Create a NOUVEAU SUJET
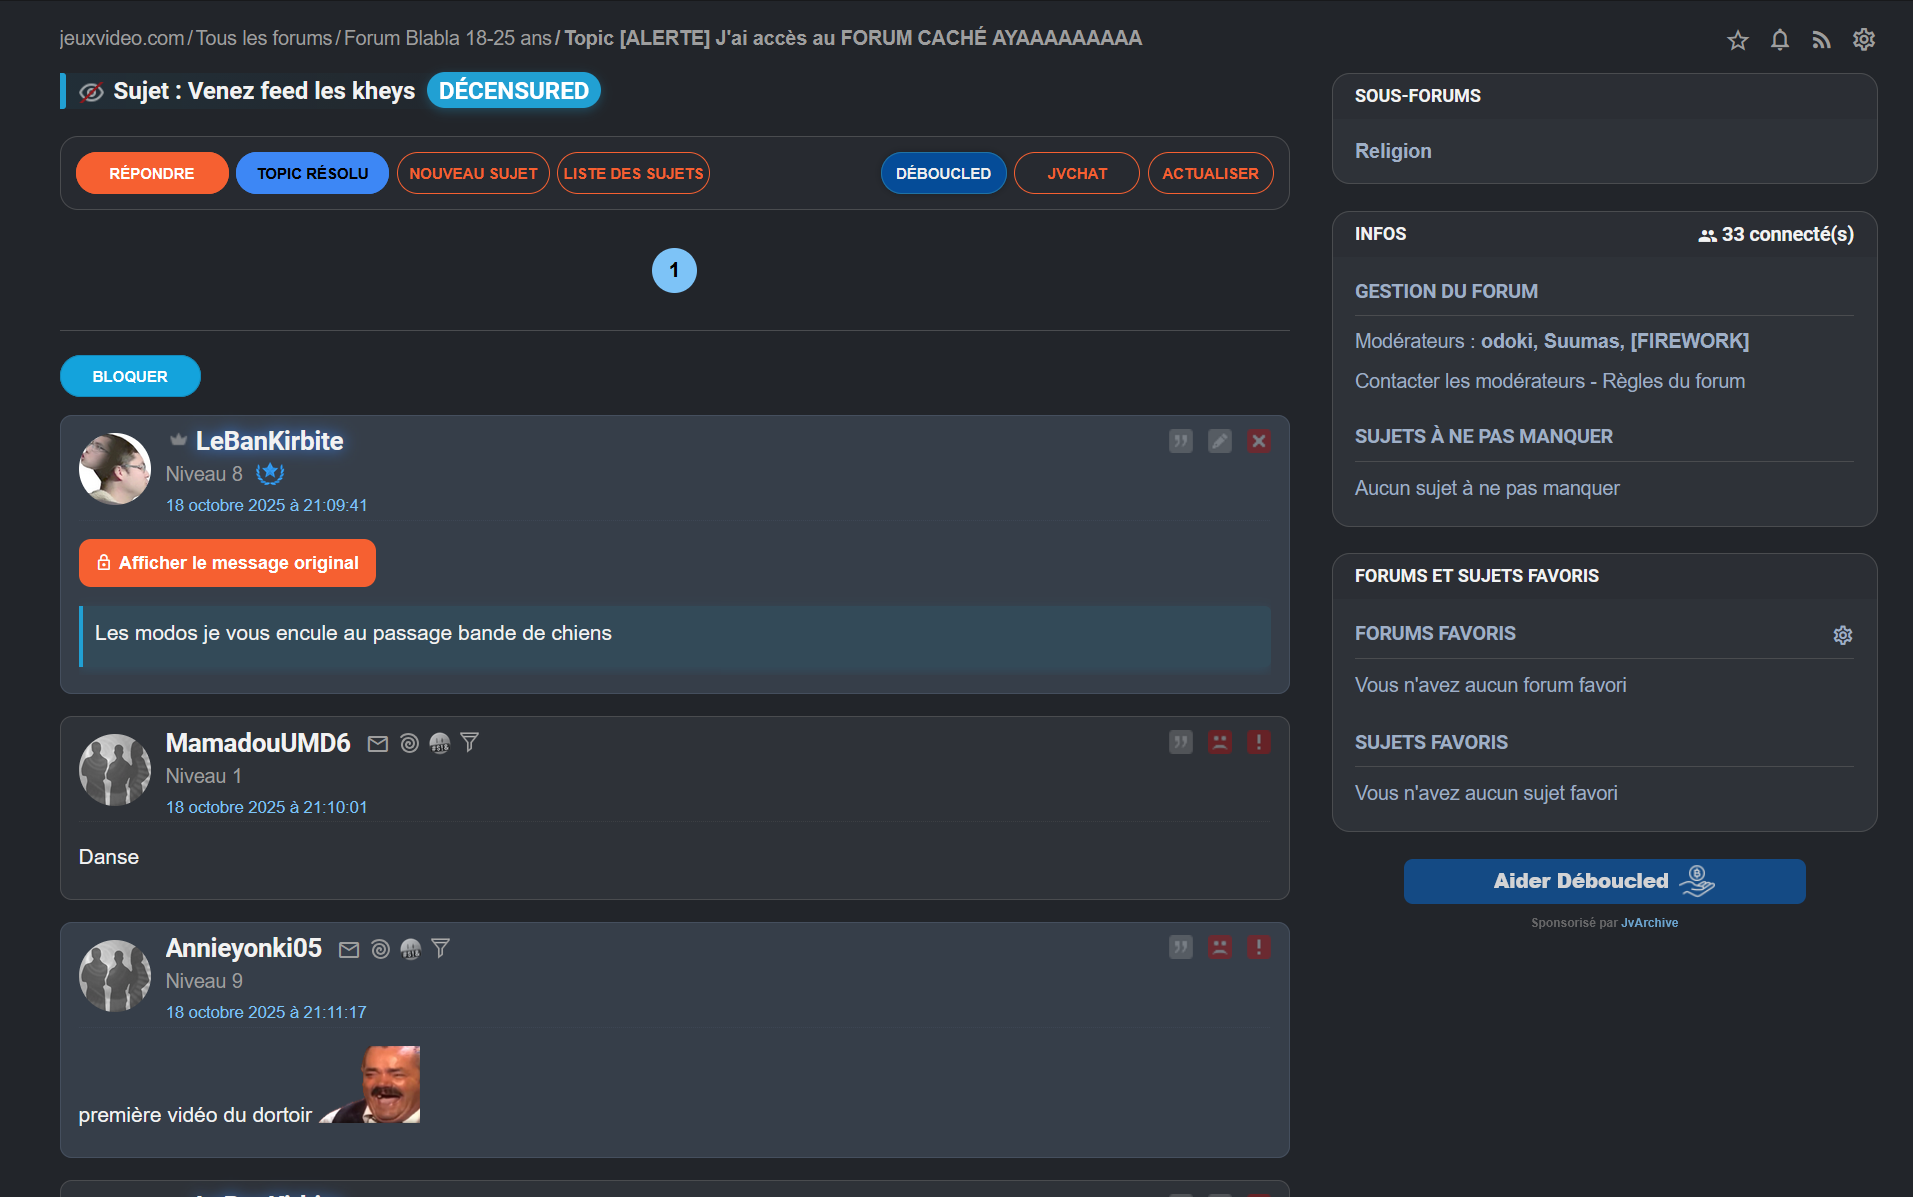This screenshot has width=1913, height=1197. coord(473,173)
